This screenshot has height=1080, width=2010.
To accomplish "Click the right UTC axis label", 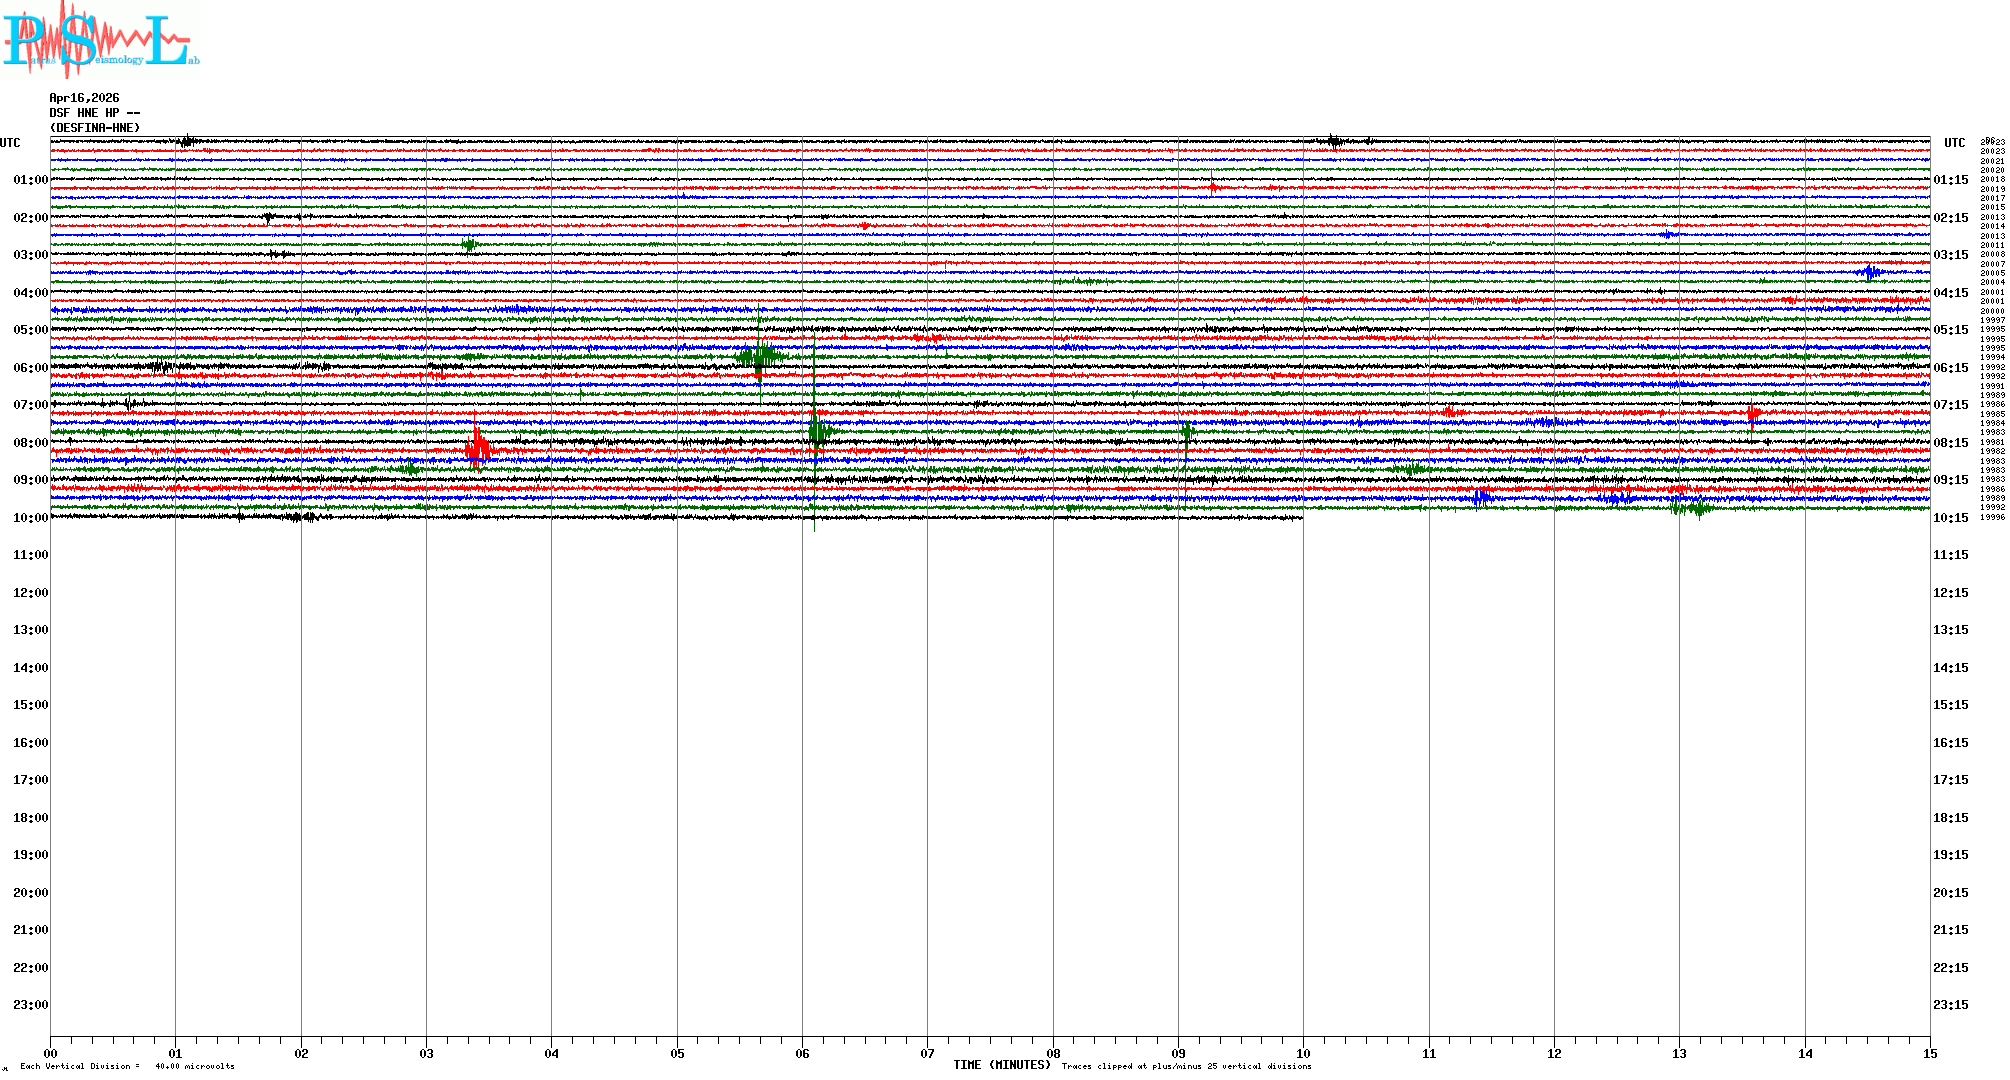I will click(x=1954, y=143).
